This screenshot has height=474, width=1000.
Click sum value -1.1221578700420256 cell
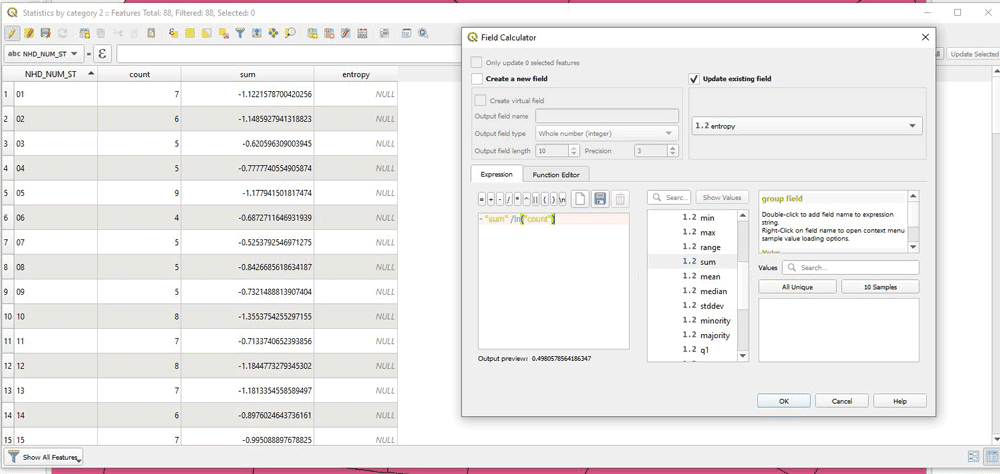247,94
